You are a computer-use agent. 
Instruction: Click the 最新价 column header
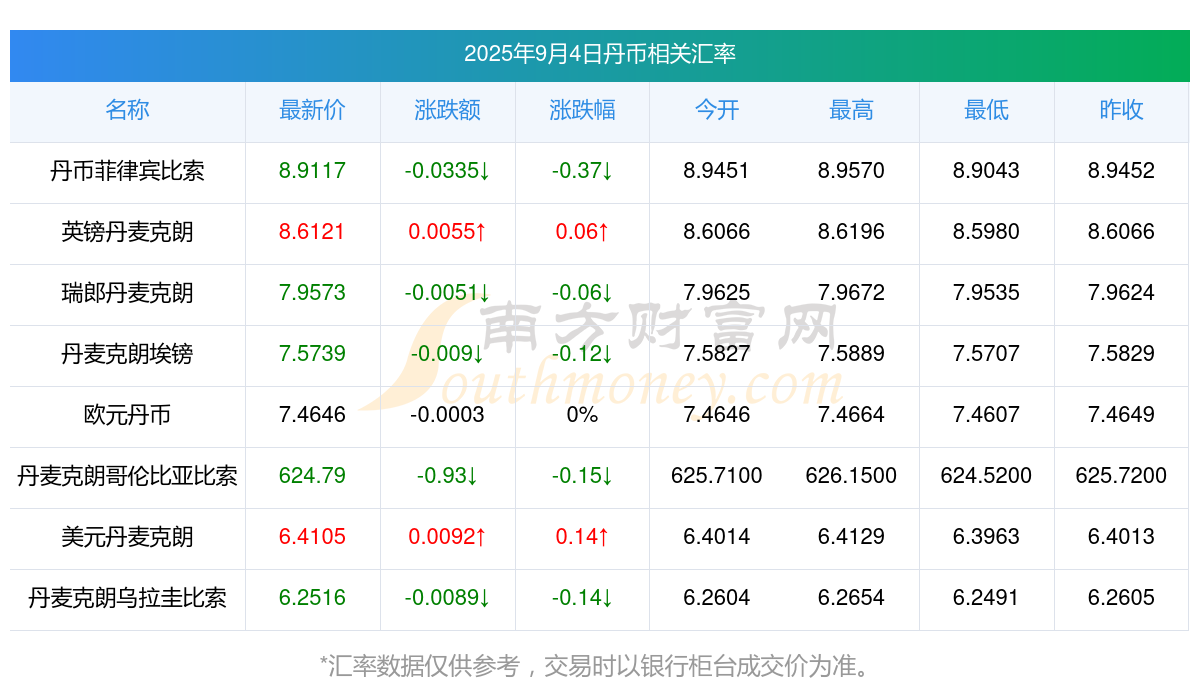[x=313, y=110]
